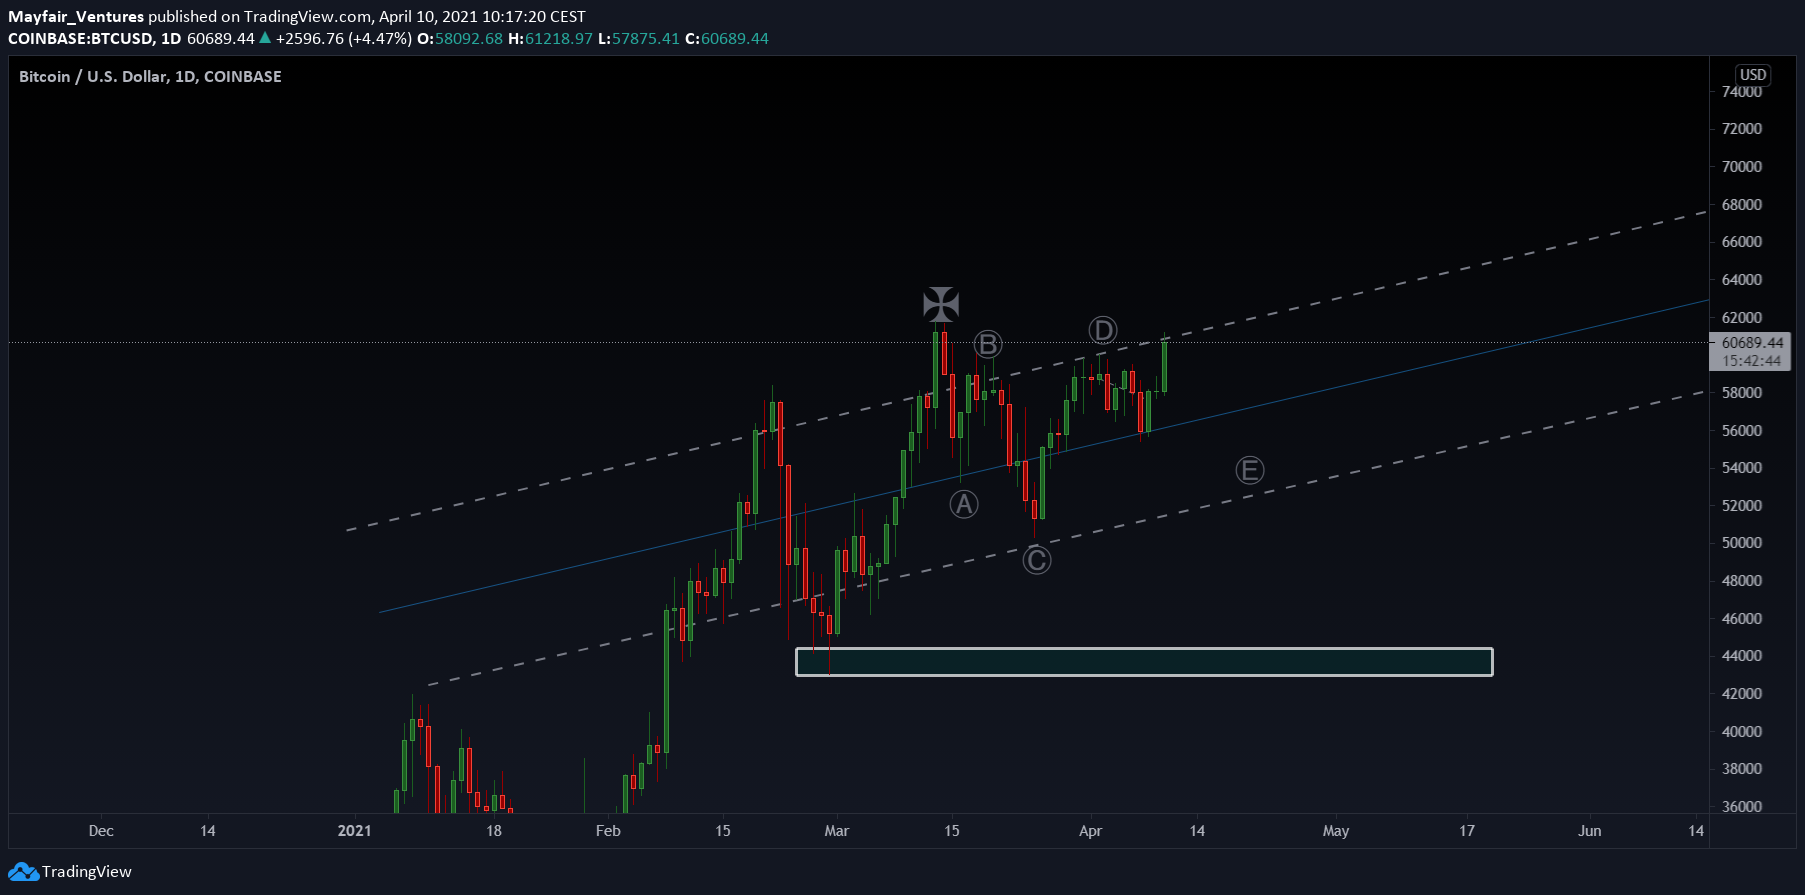Click the change value +2596.76 (+4.47%)
This screenshot has height=895, width=1805.
coord(344,38)
